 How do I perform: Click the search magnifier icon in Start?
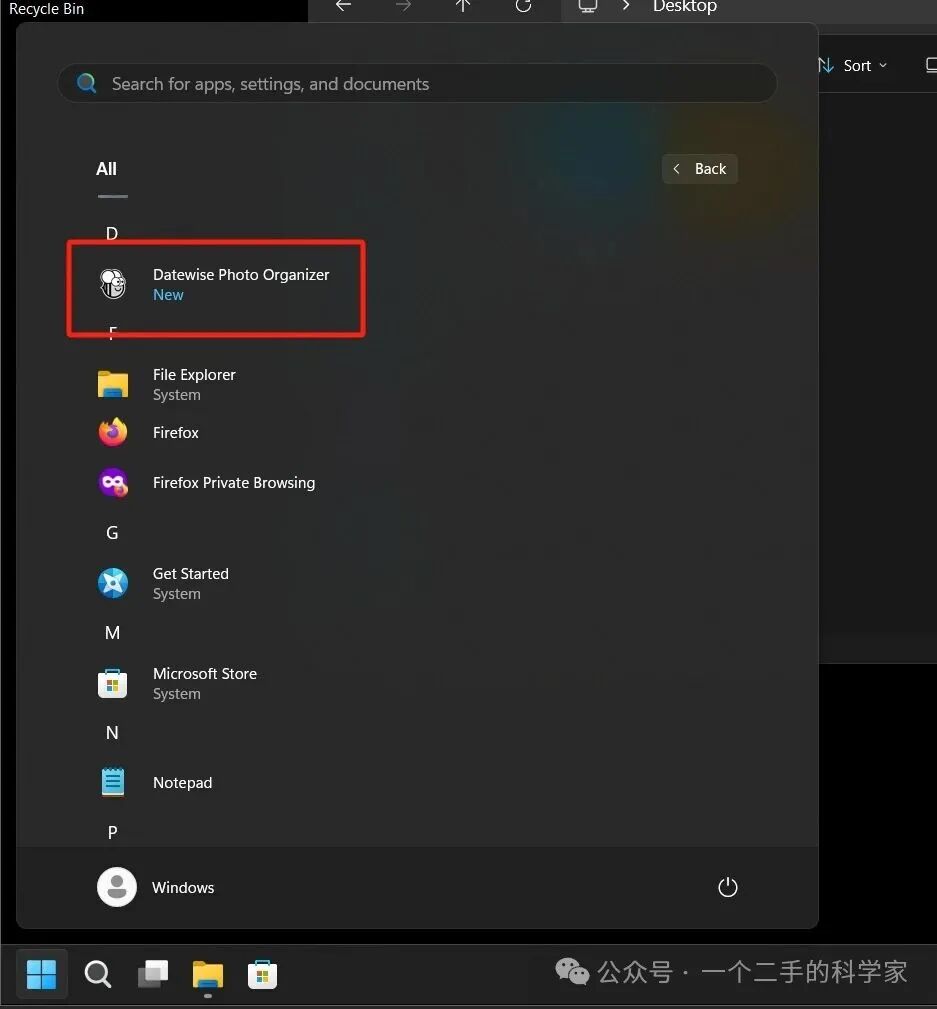86,83
